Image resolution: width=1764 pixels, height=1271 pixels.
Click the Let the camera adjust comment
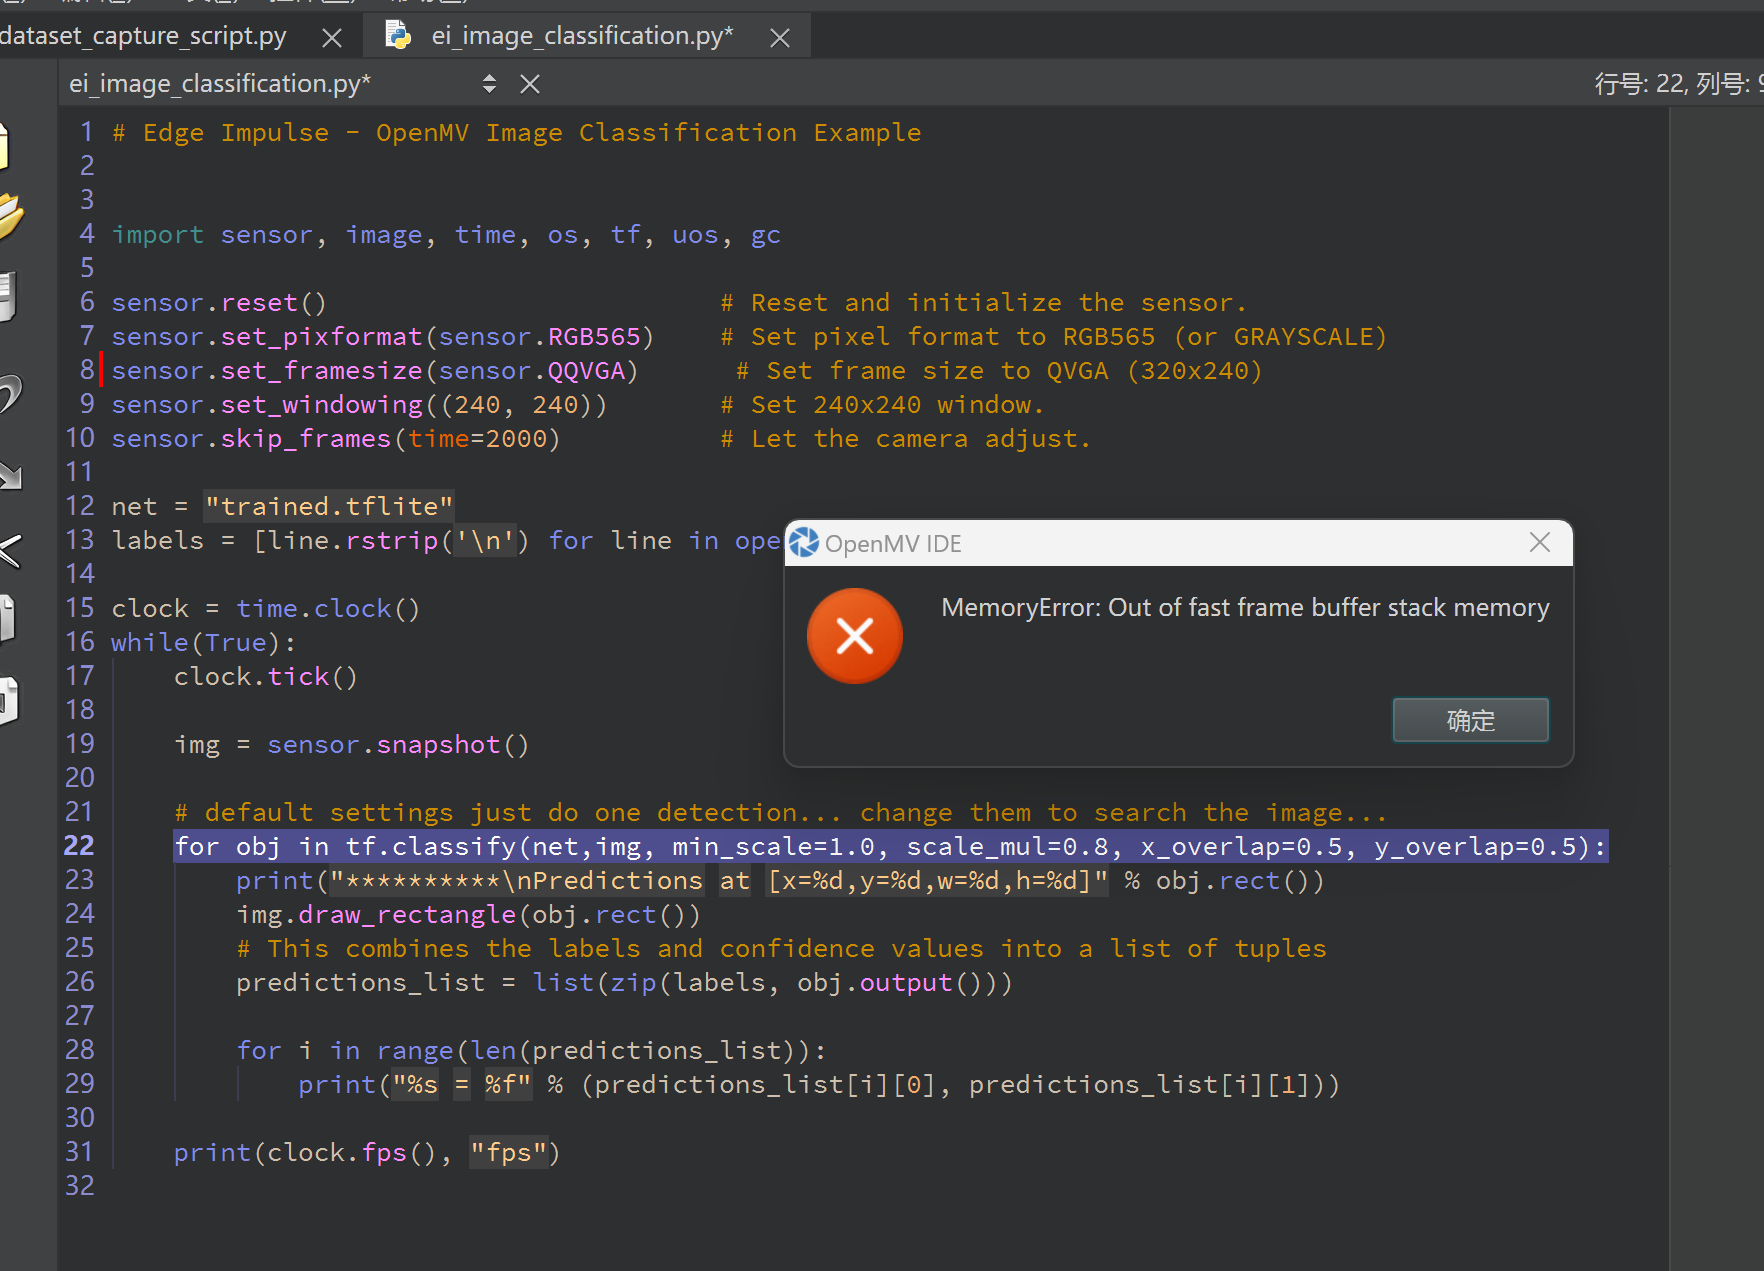click(906, 439)
